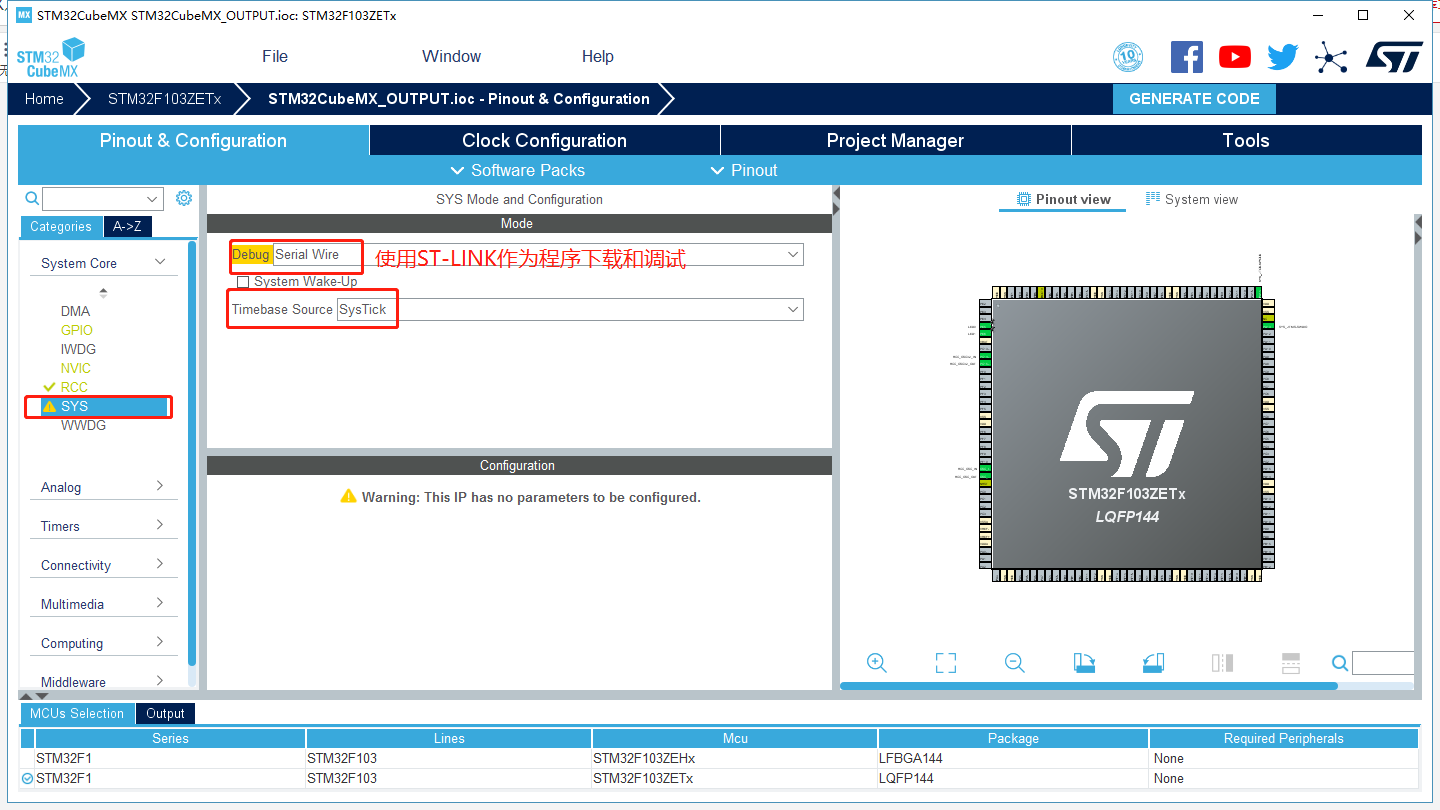Image resolution: width=1440 pixels, height=810 pixels.
Task: Click the pin search input field
Action: coord(1383,662)
